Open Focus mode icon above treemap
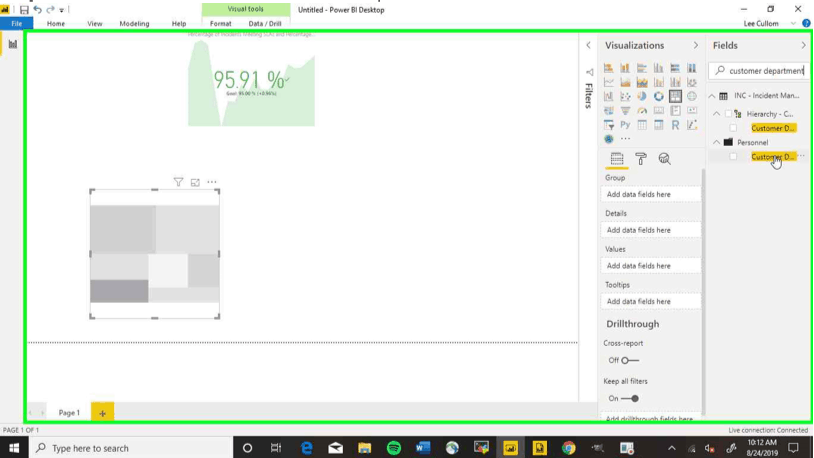Viewport: 814px width, 458px height. pos(195,182)
